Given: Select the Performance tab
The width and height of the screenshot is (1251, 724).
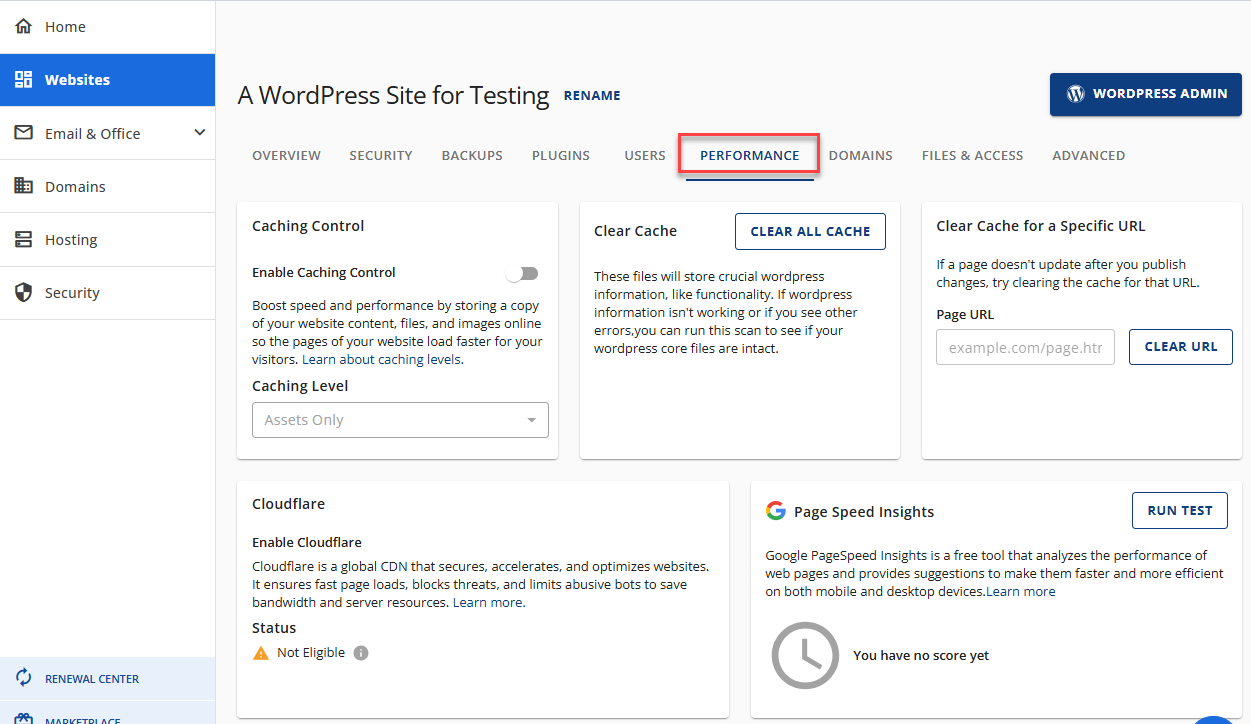Looking at the screenshot, I should pyautogui.click(x=749, y=155).
